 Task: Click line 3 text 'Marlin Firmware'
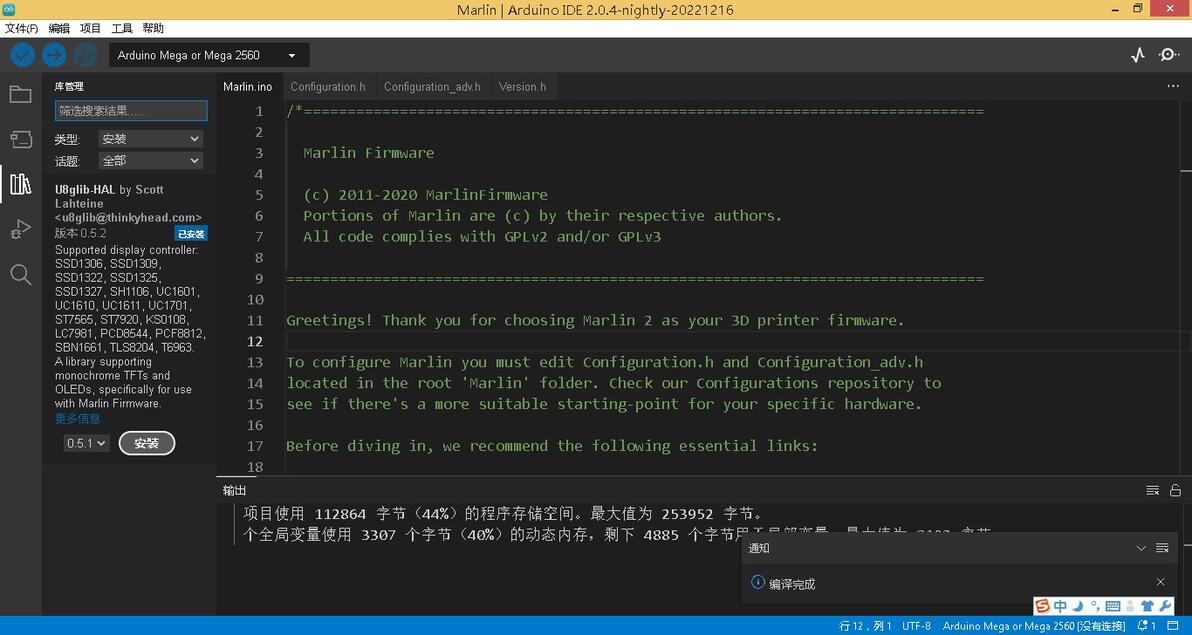(369, 153)
